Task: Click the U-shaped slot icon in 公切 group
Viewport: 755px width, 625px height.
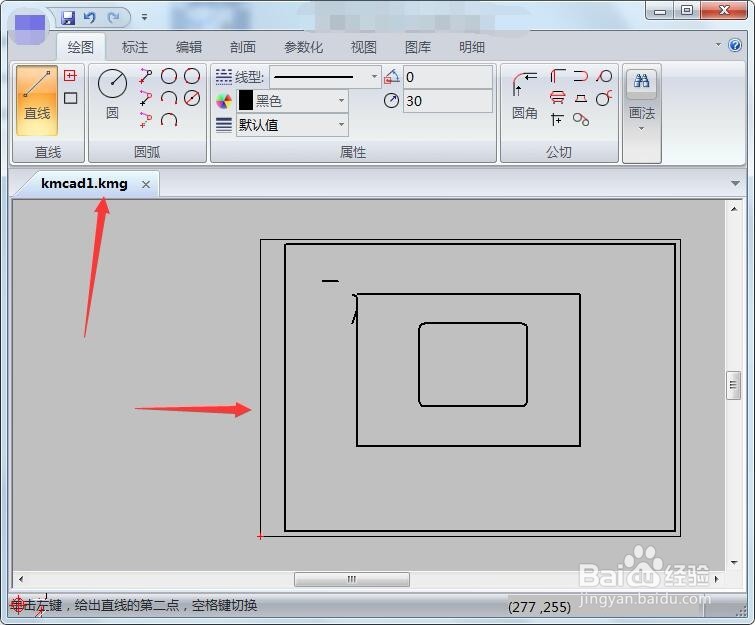Action: tap(581, 76)
